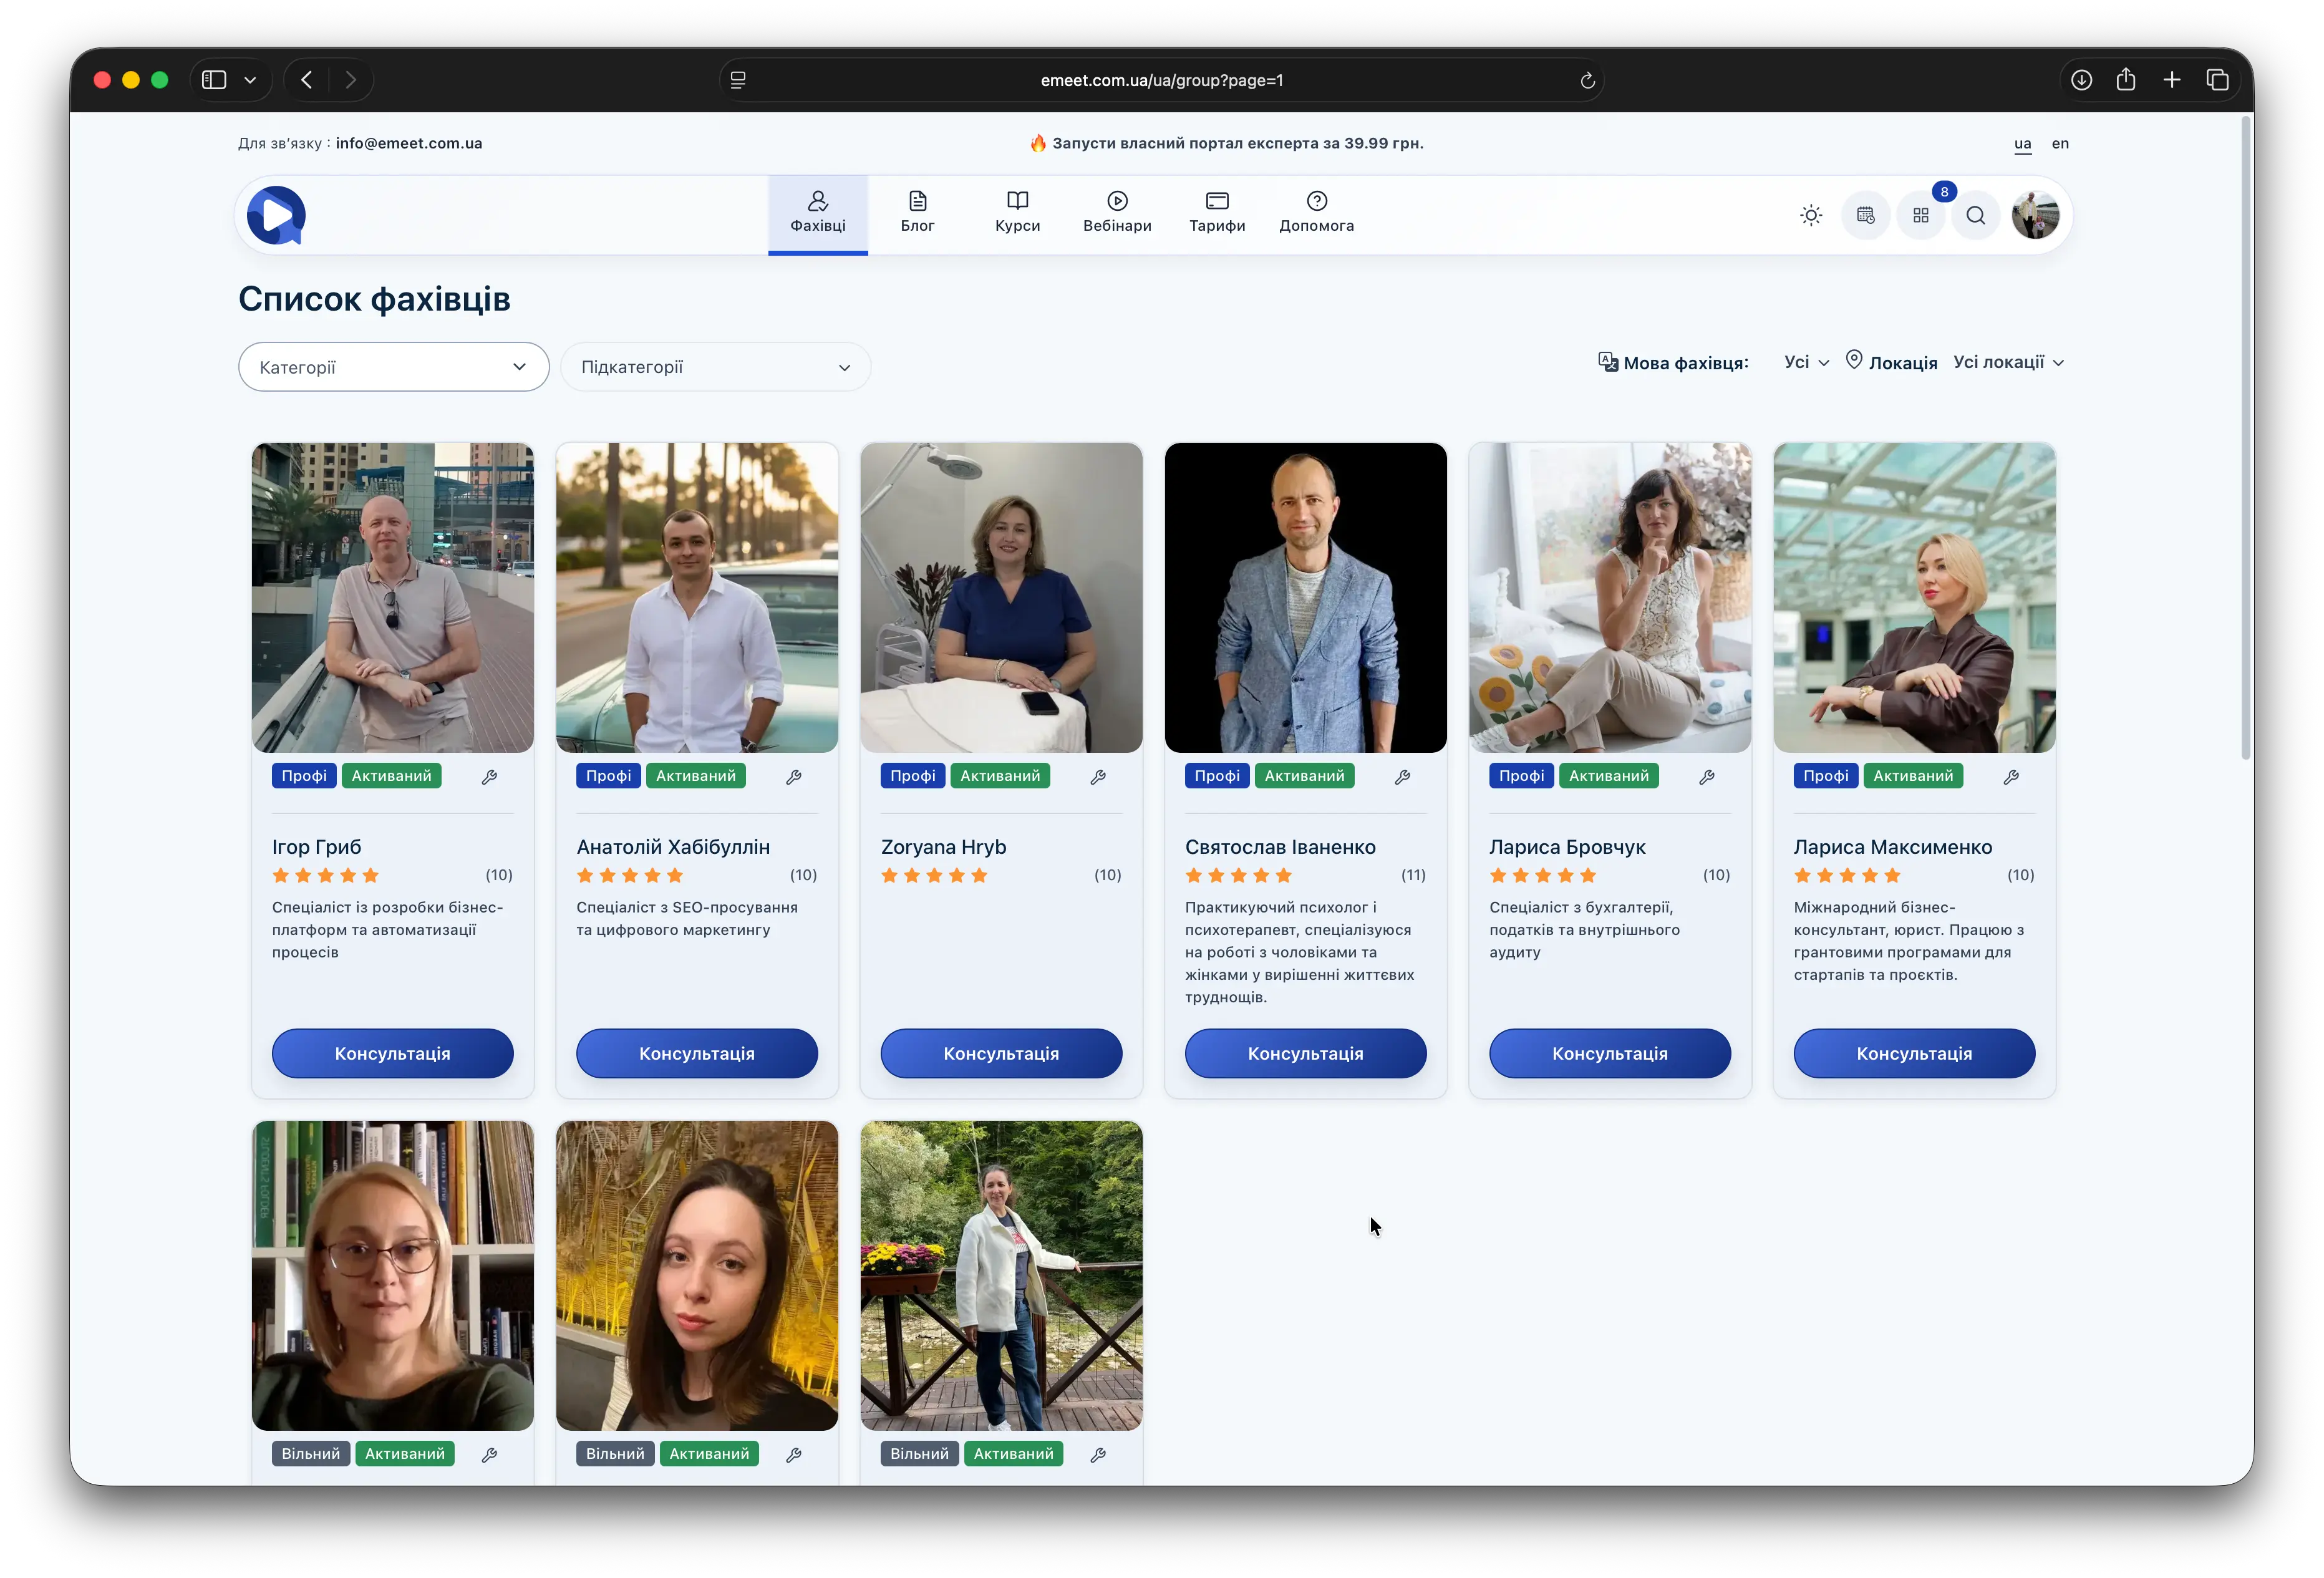
Task: Click the wrench icon on Лариса Максименко card
Action: (x=2011, y=777)
